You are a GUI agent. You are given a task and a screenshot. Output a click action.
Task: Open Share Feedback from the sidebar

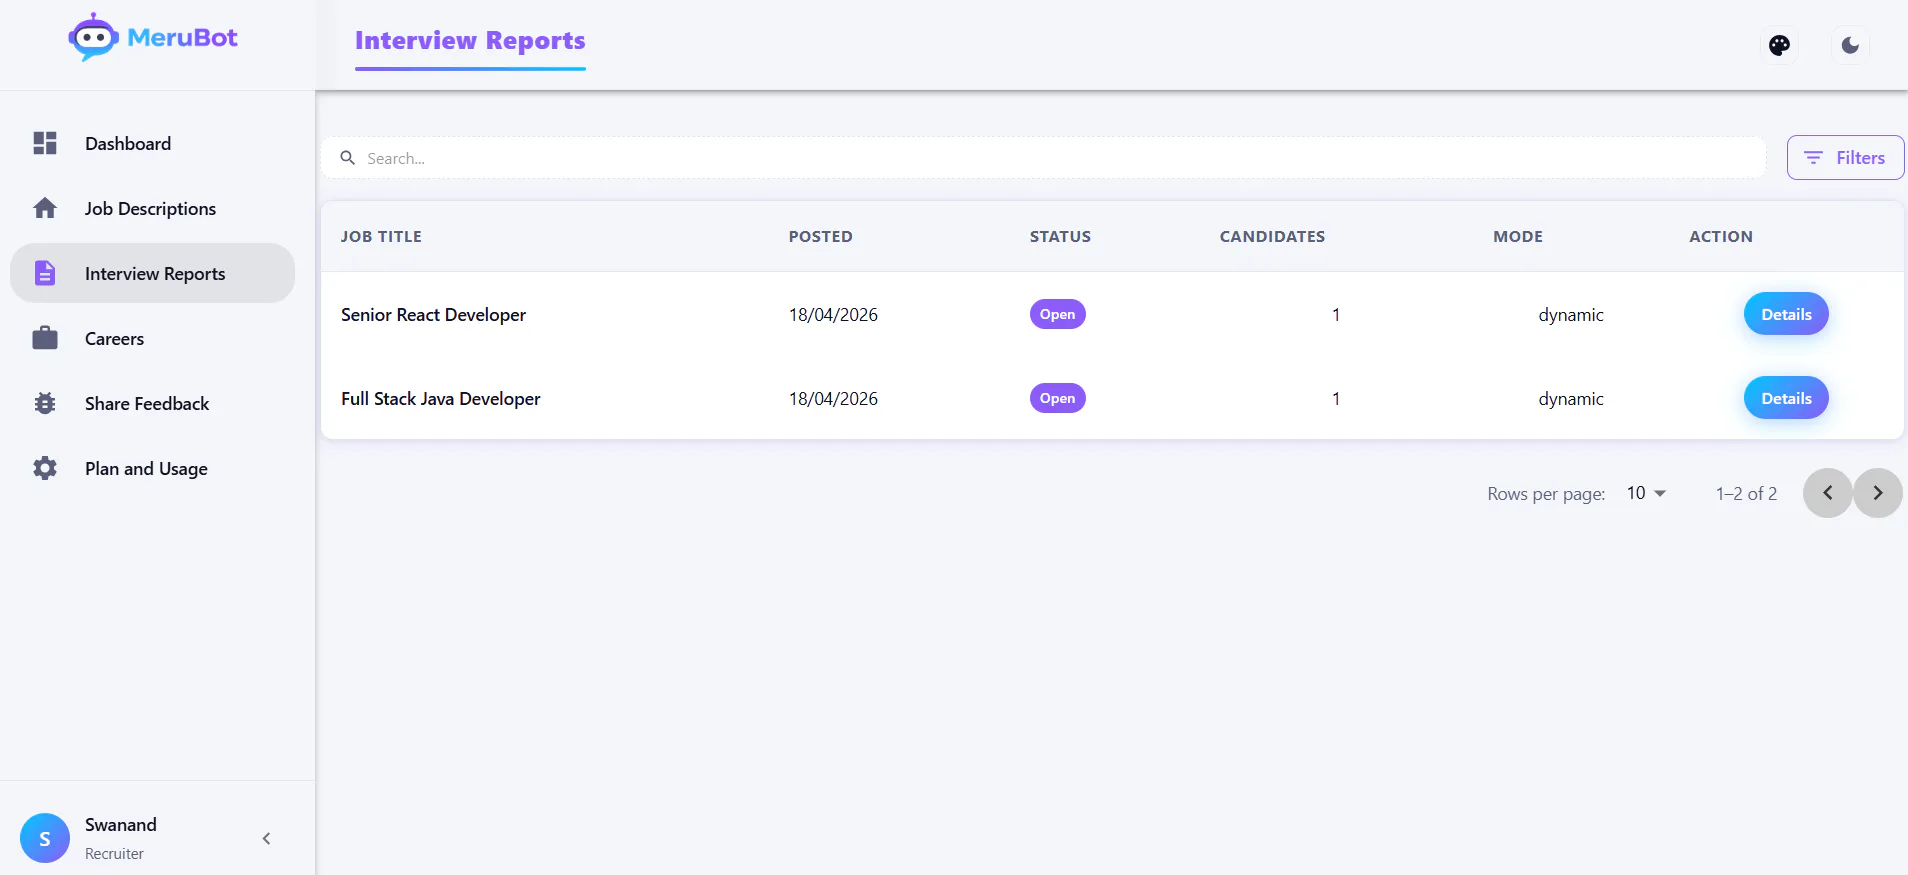(x=152, y=403)
